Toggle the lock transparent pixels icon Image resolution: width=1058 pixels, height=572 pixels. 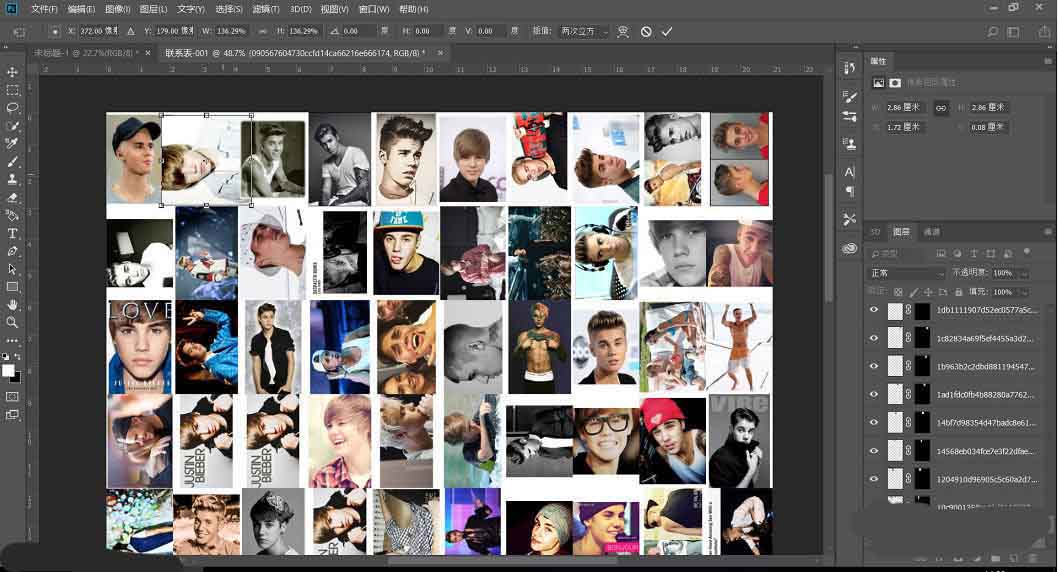click(x=898, y=292)
